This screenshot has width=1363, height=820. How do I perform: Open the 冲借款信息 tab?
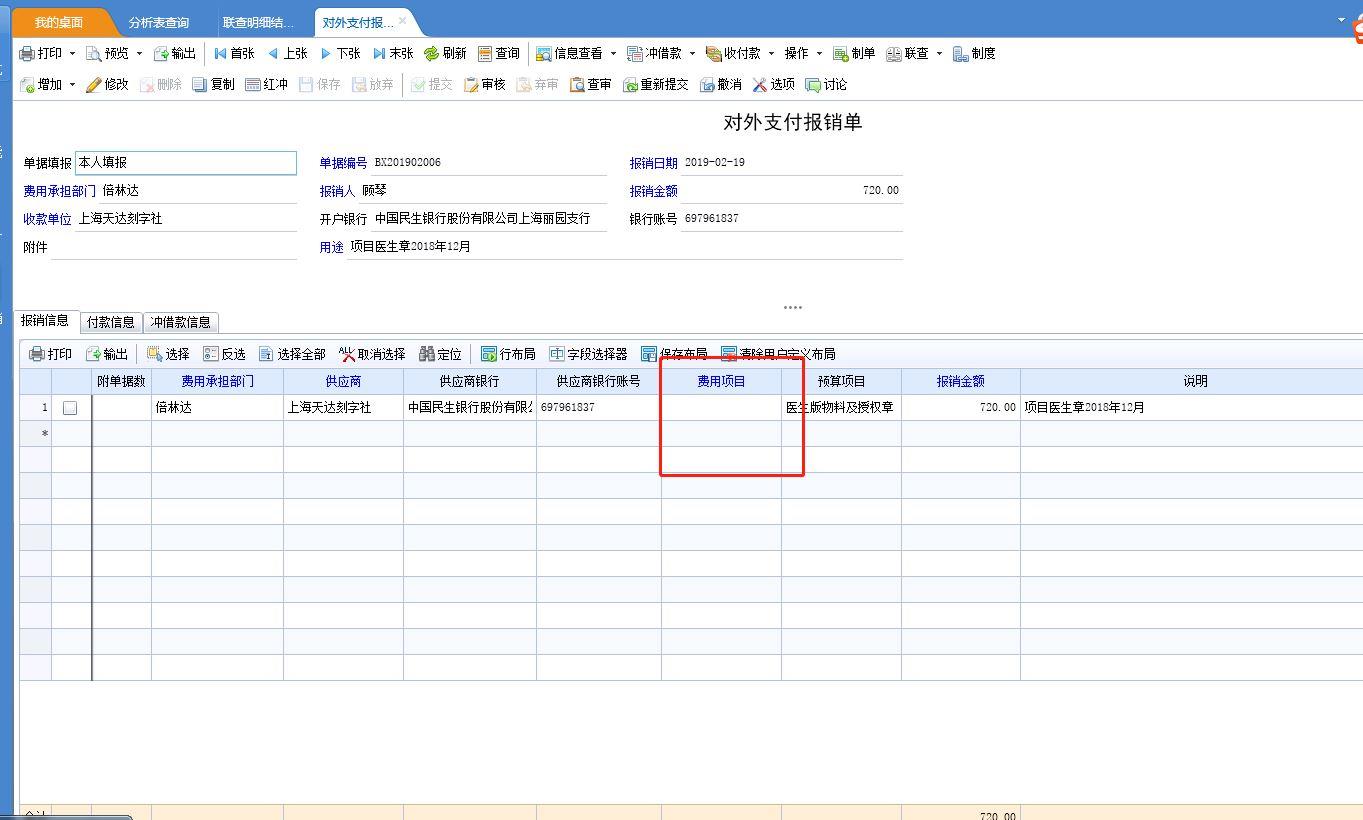[x=180, y=322]
